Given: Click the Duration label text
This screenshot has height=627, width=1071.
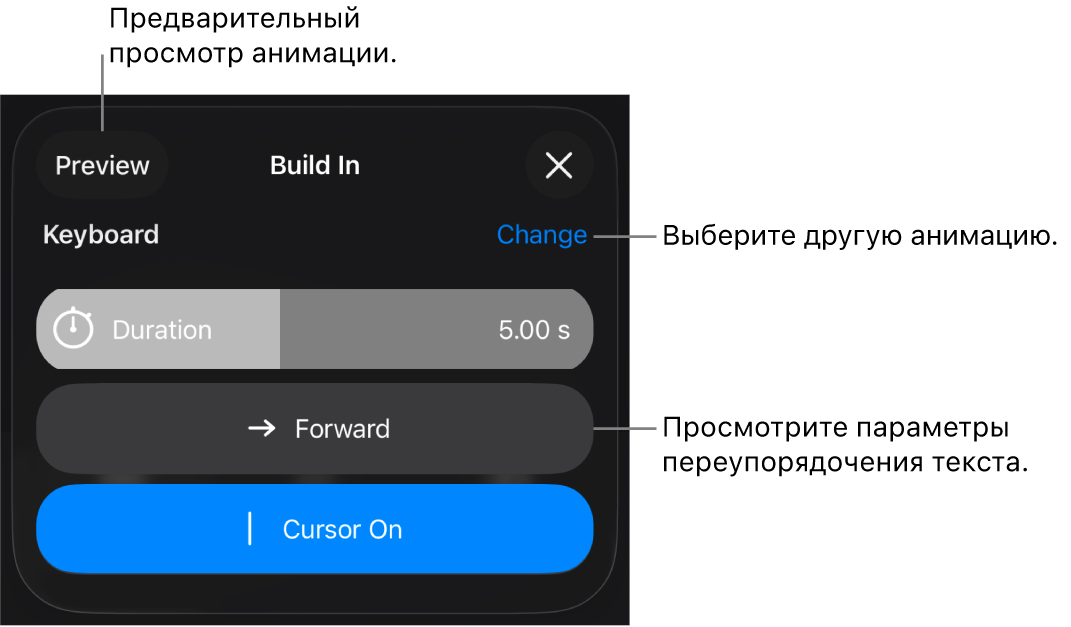Looking at the screenshot, I should 162,330.
